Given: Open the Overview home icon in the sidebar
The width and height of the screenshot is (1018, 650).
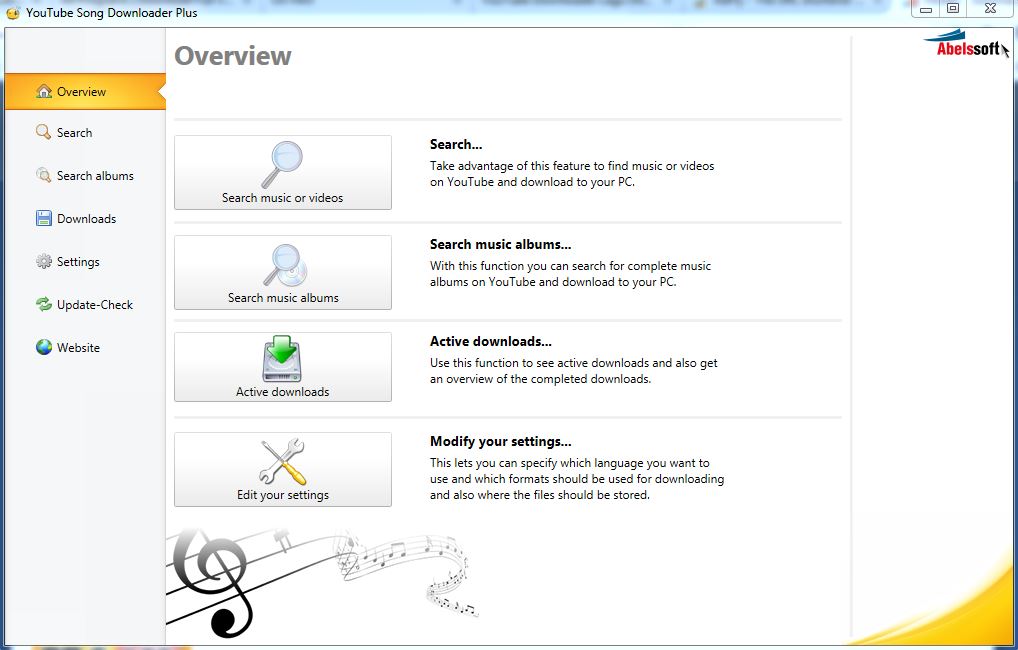Looking at the screenshot, I should (x=43, y=92).
